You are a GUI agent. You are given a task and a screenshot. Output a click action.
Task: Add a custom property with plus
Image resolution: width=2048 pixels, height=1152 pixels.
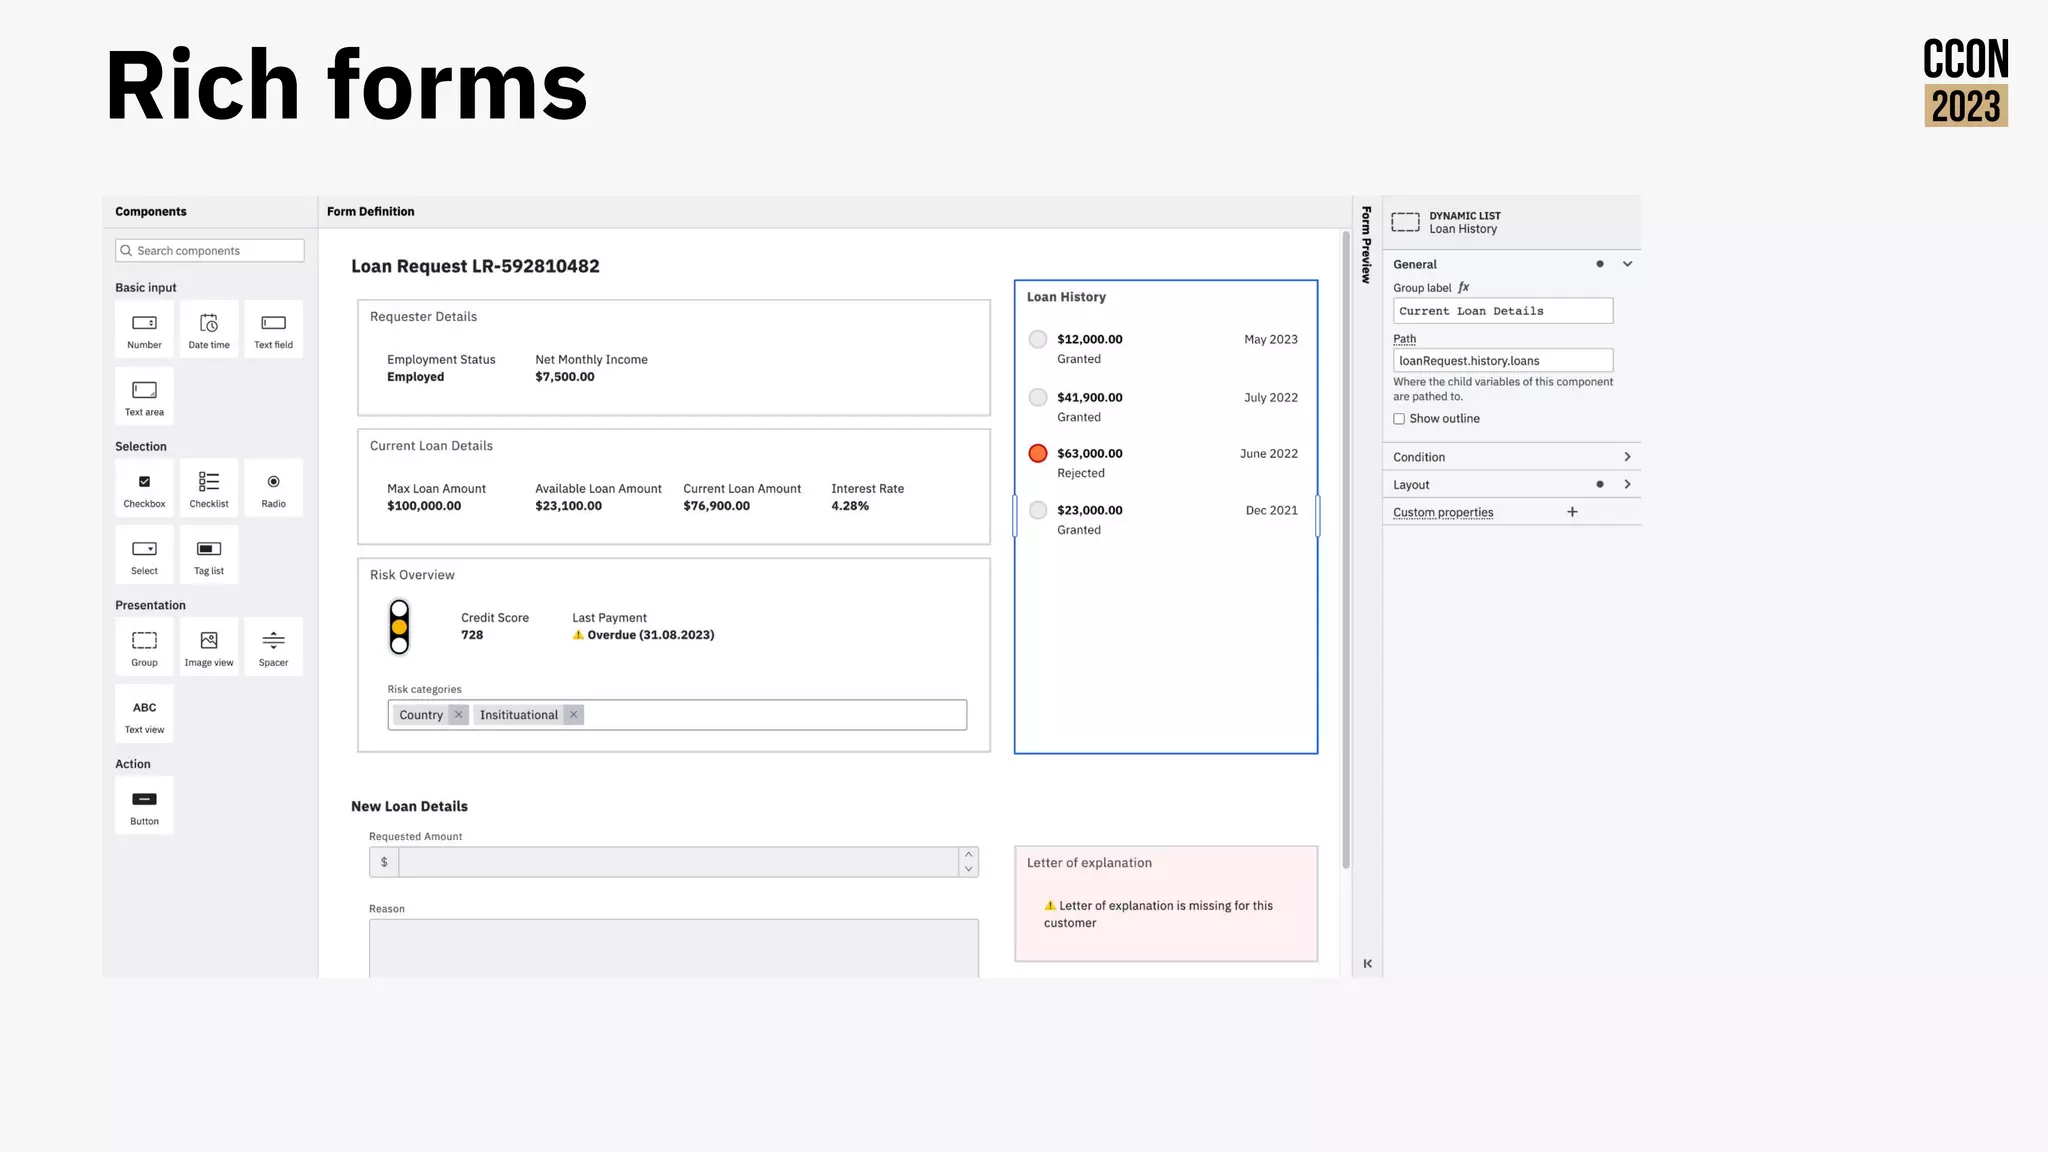tap(1572, 512)
